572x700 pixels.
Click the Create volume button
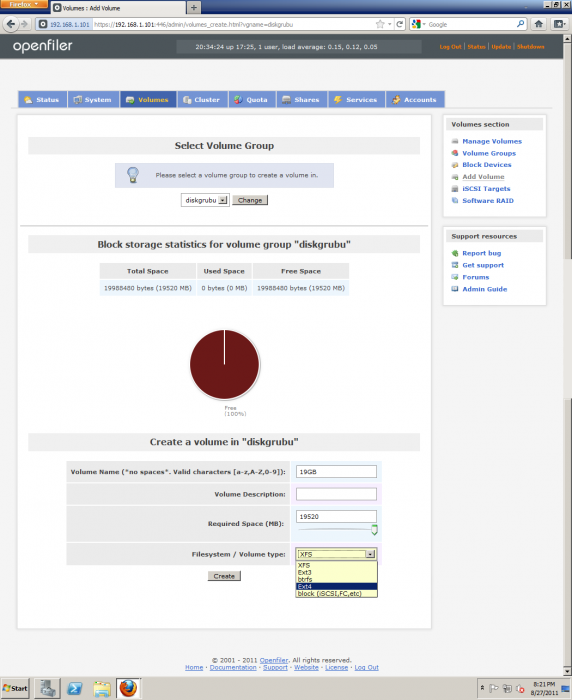click(x=224, y=576)
